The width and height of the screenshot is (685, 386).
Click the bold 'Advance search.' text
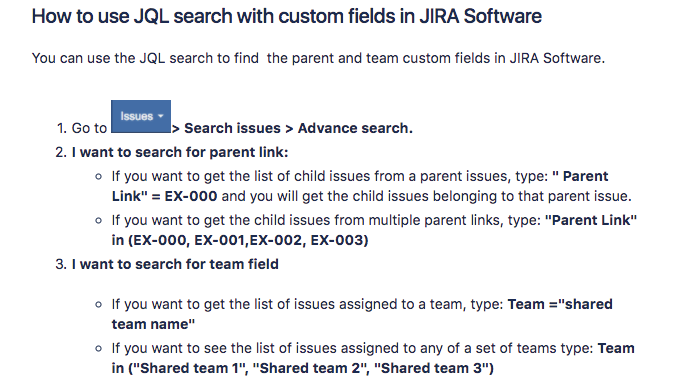click(x=355, y=128)
